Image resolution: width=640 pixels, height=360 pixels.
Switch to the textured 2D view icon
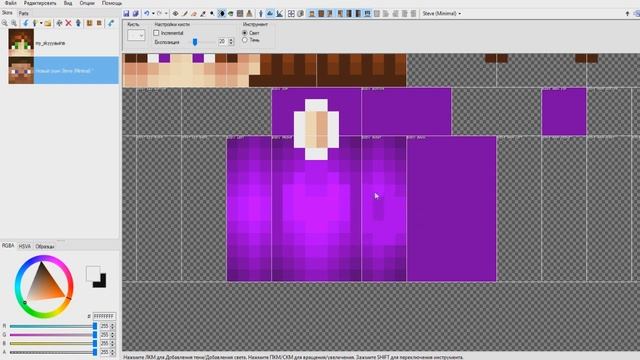click(270, 13)
